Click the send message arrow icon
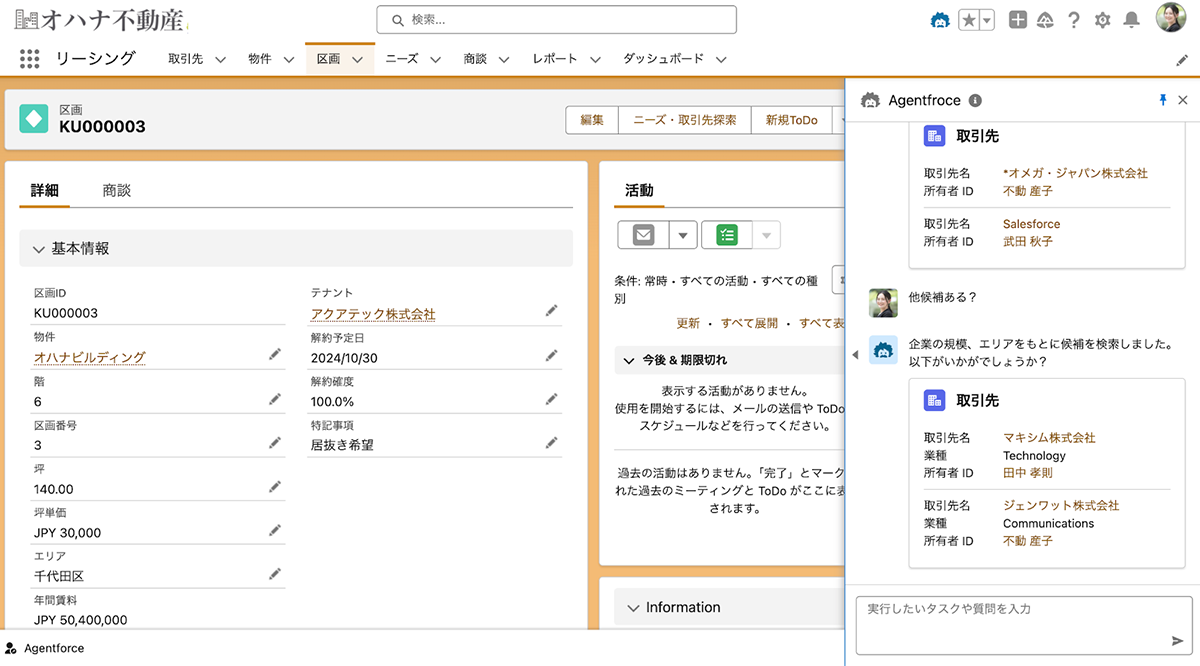 tap(1177, 641)
